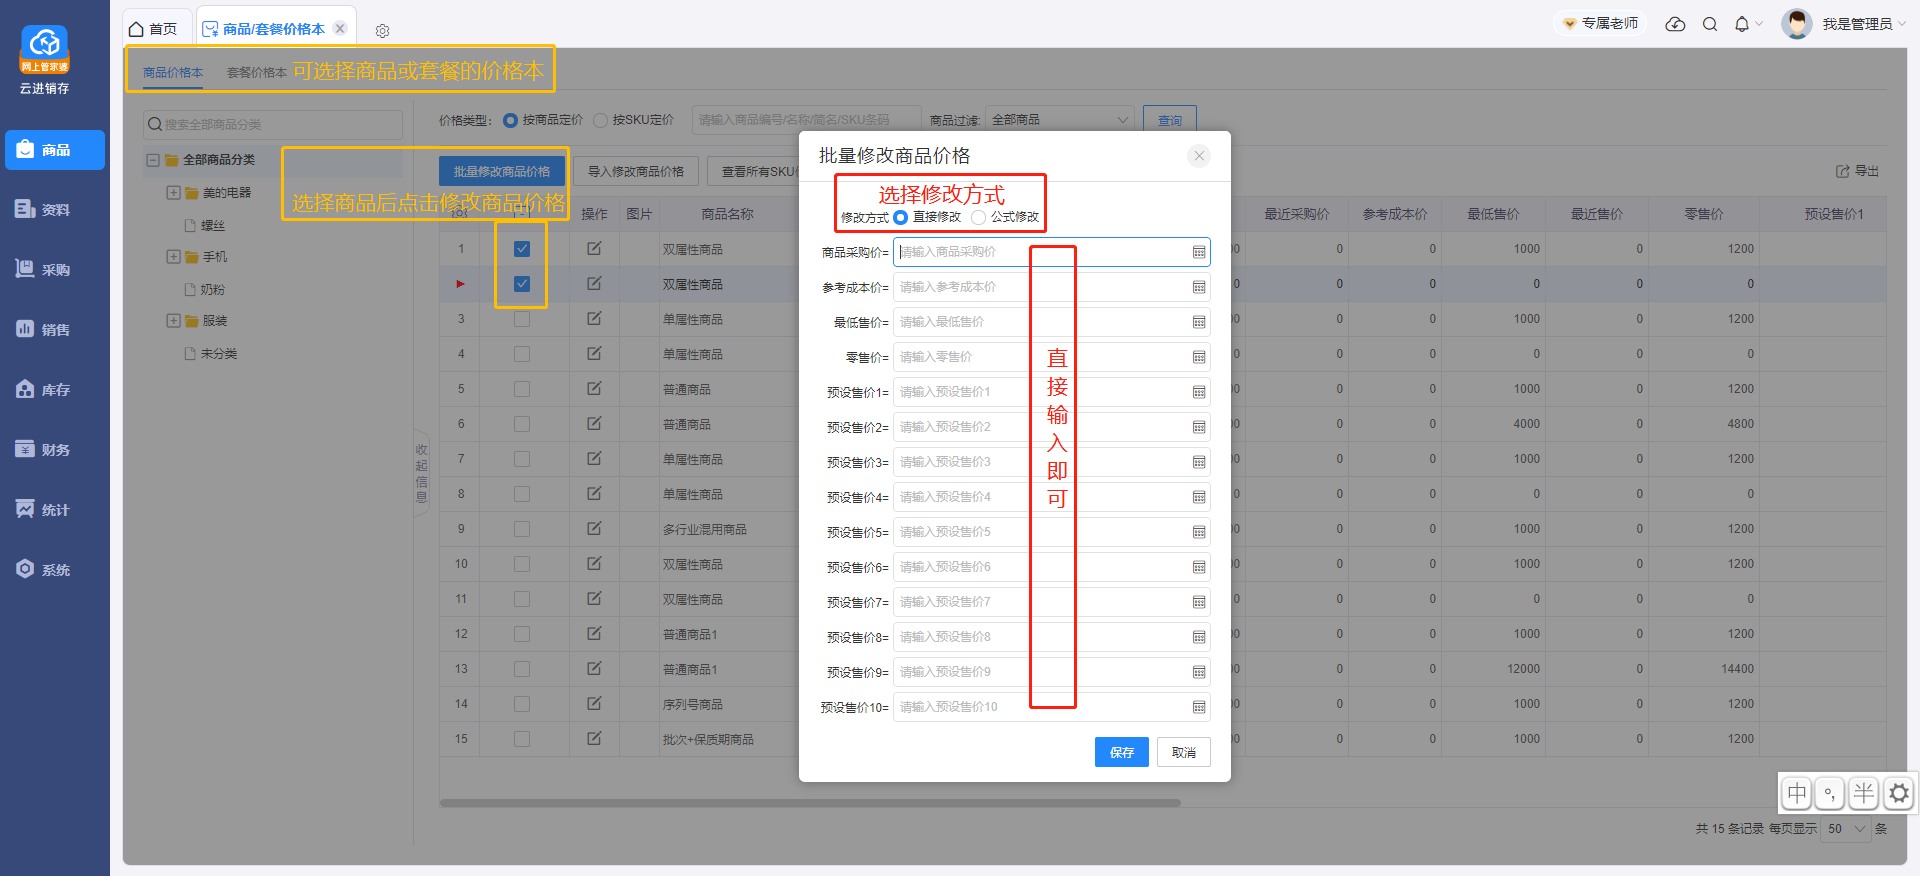Click the 我是管理员 user avatar
The image size is (1920, 876).
pos(1797,24)
